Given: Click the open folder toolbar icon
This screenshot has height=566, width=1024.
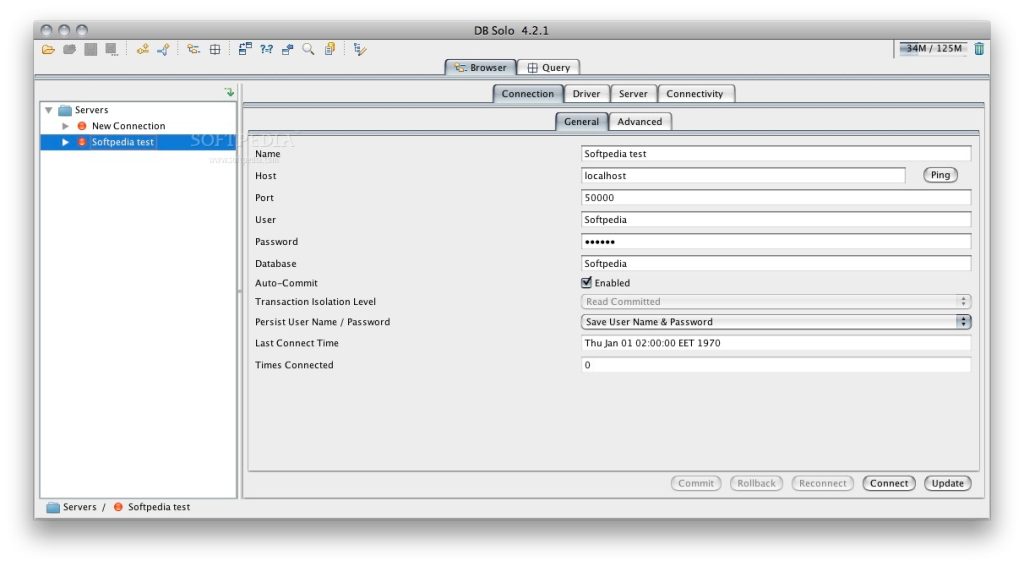Looking at the screenshot, I should tap(48, 49).
